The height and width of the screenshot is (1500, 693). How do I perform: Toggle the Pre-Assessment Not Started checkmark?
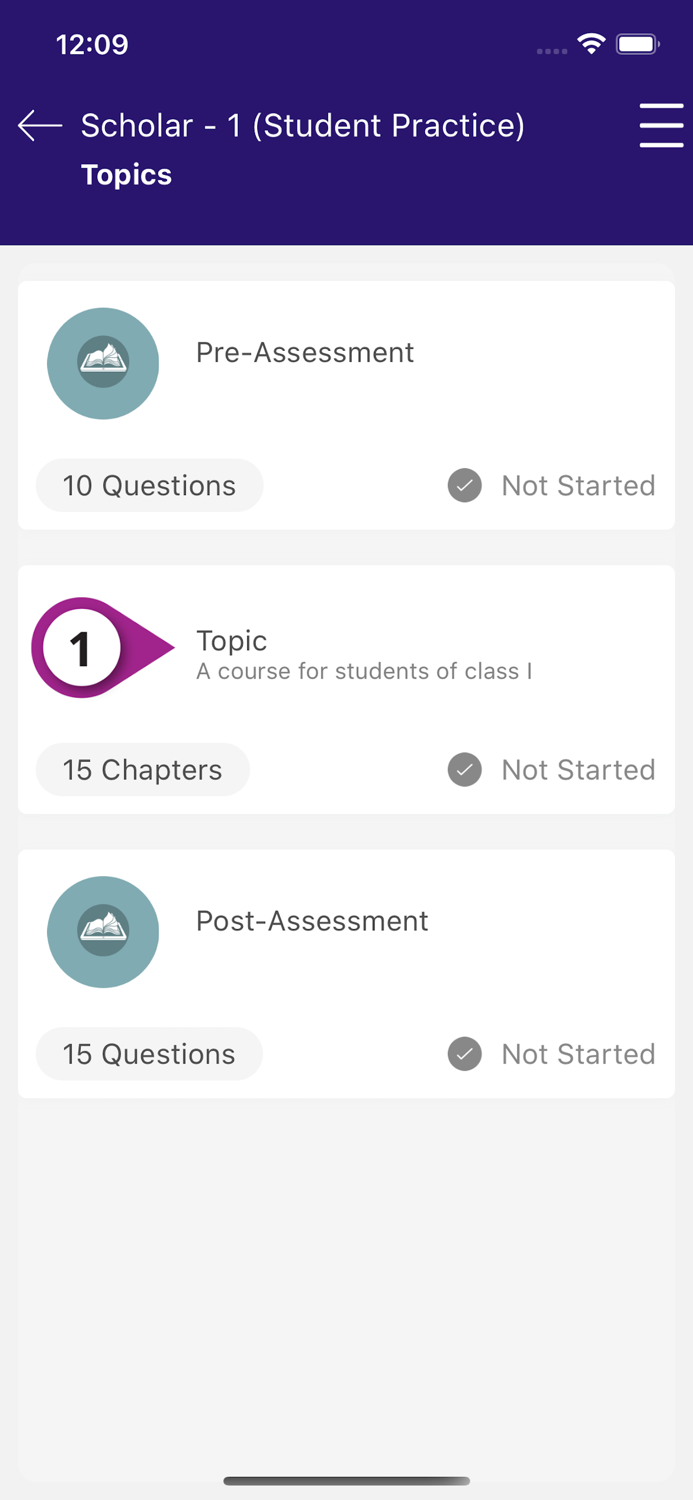(464, 485)
